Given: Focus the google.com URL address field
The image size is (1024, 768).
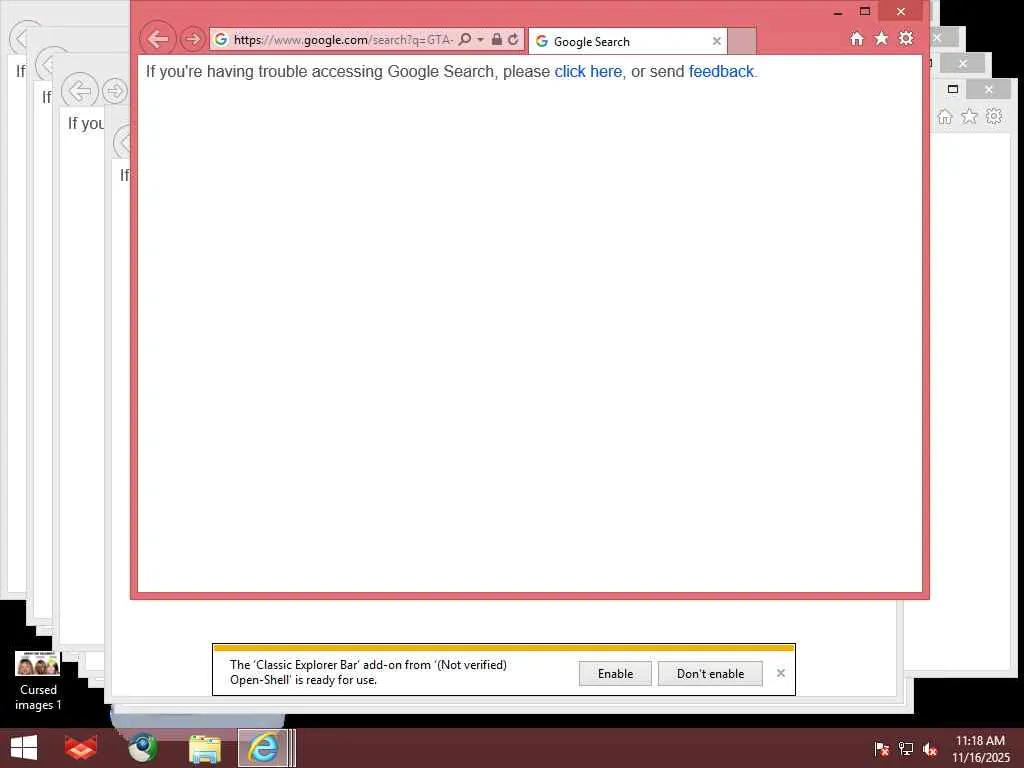Looking at the screenshot, I should [343, 40].
